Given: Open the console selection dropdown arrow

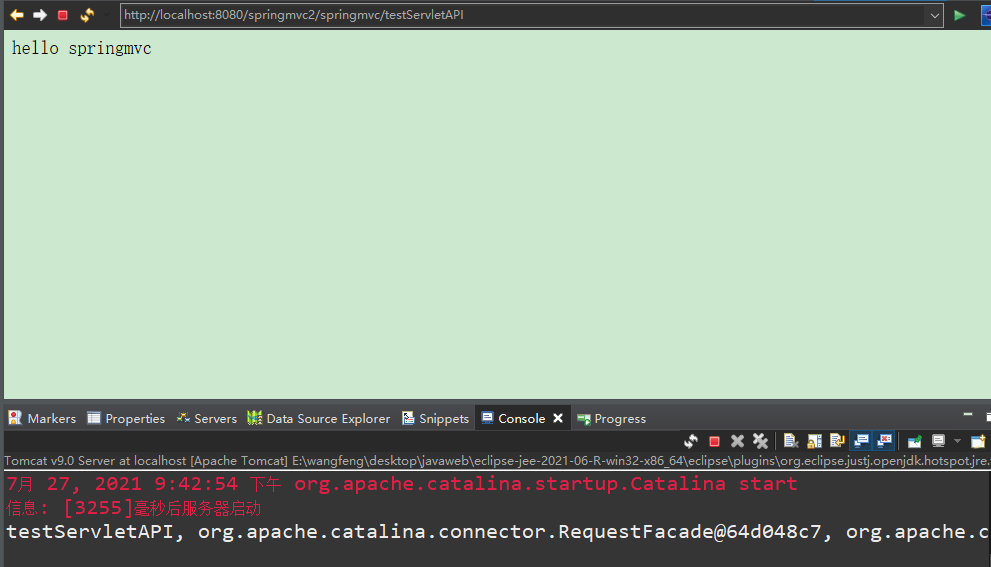Looking at the screenshot, I should pos(957,441).
